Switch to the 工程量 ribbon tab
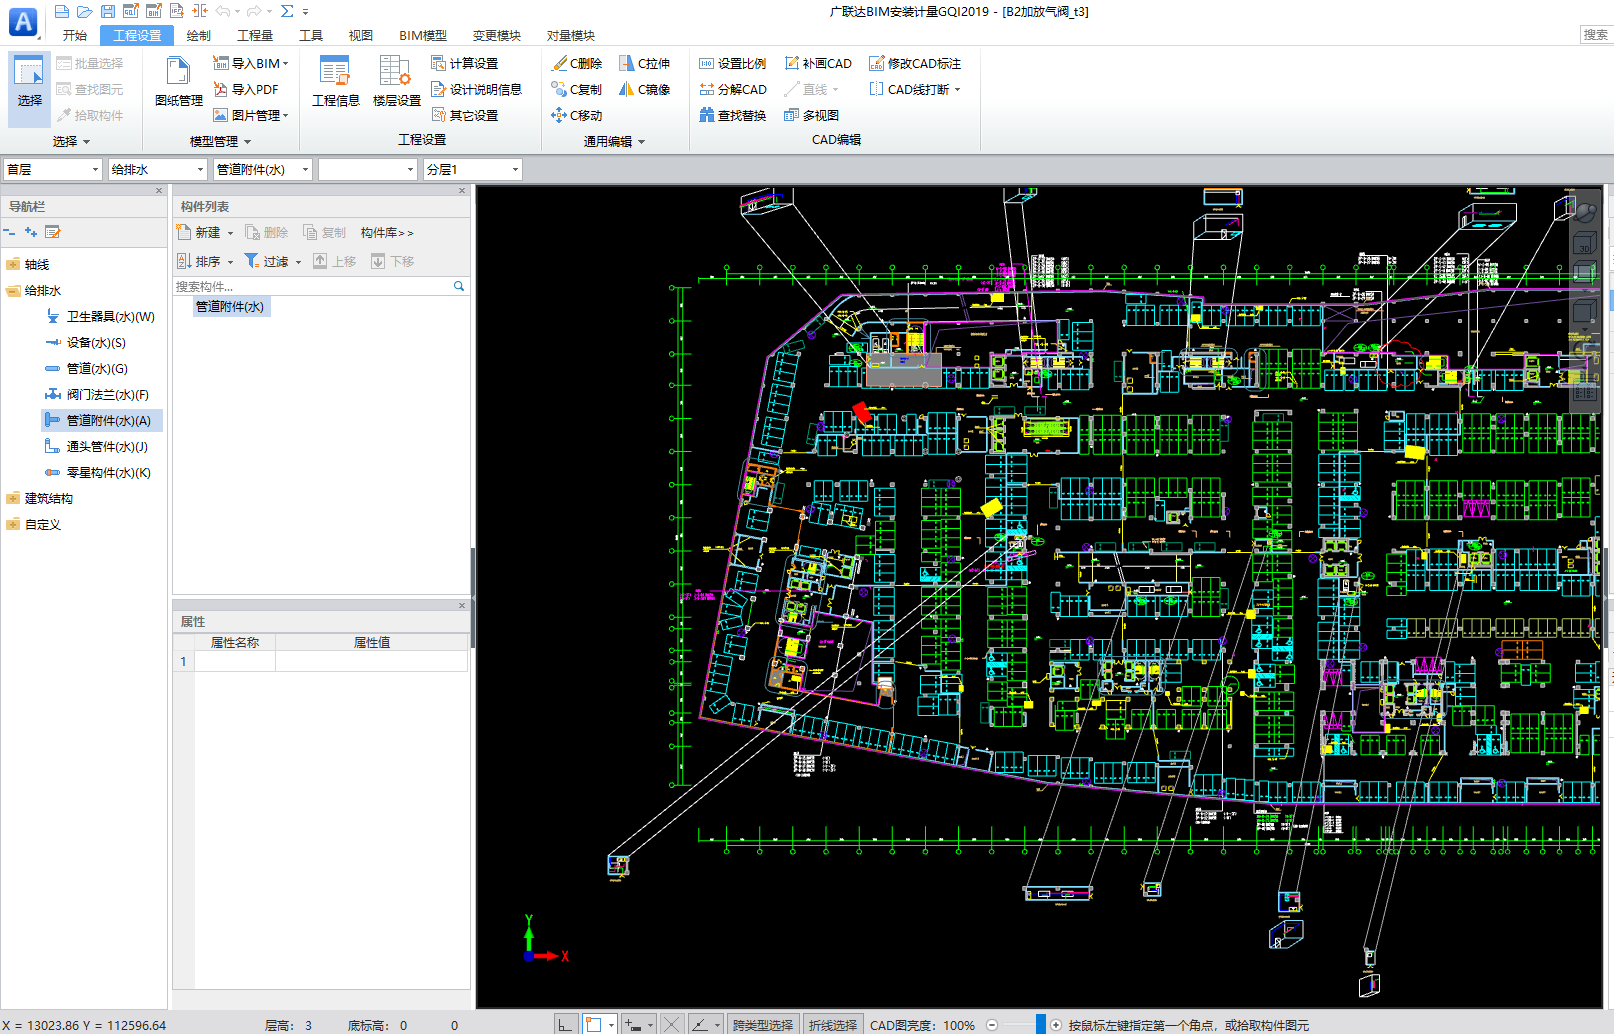 click(x=255, y=35)
